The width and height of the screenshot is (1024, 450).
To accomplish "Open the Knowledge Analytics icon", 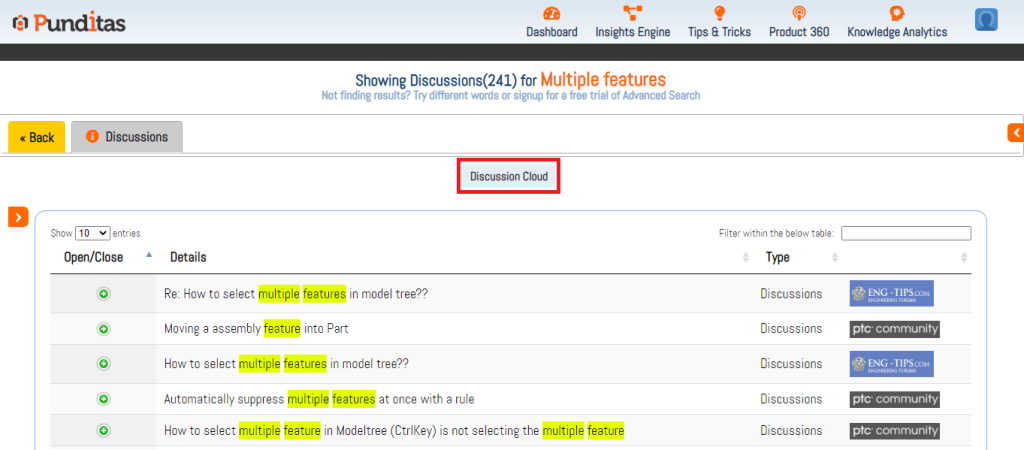I will coord(897,14).
